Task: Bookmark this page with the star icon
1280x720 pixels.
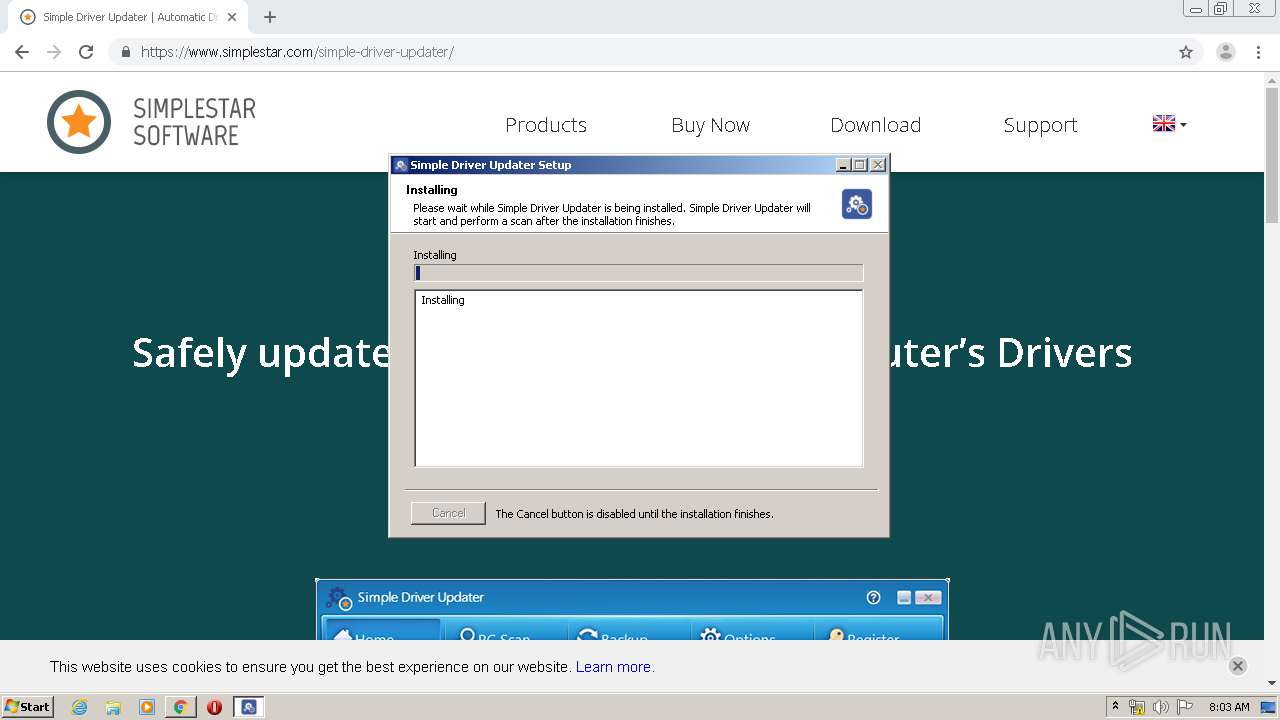Action: coord(1186,52)
